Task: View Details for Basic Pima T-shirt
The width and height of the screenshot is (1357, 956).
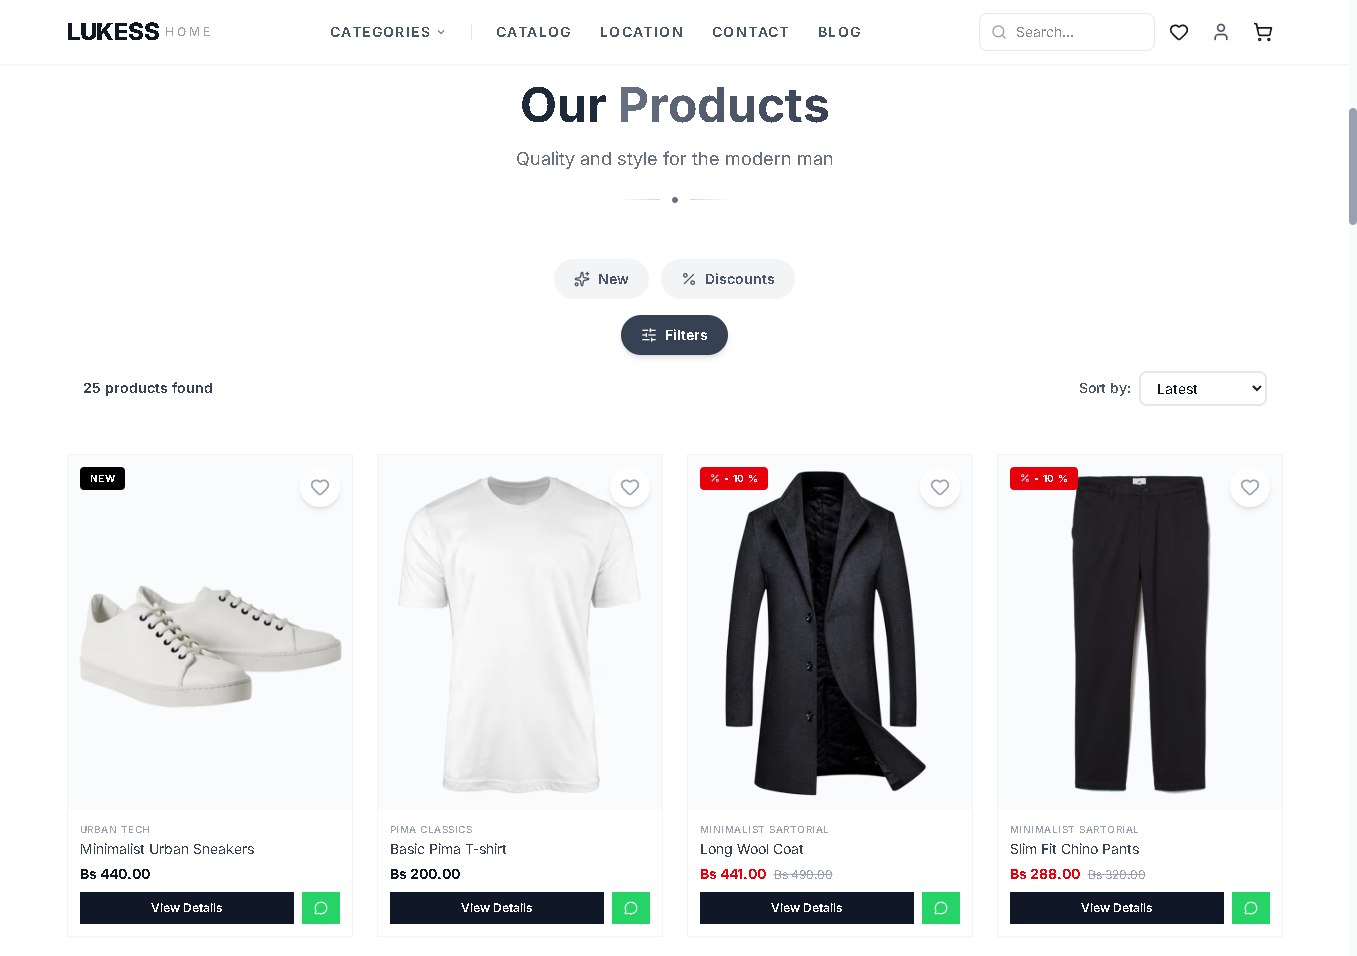Action: (497, 908)
